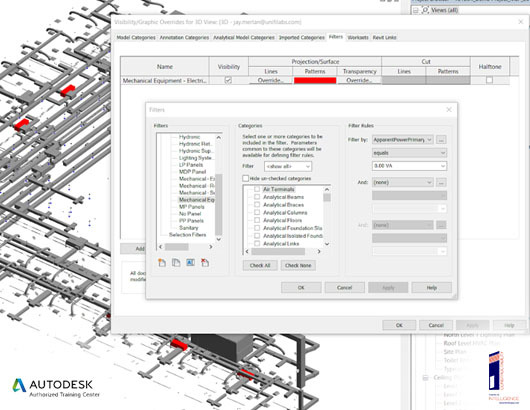The image size is (530, 410).
Task: Switch to the Annotation Categories tab
Action: tap(184, 38)
